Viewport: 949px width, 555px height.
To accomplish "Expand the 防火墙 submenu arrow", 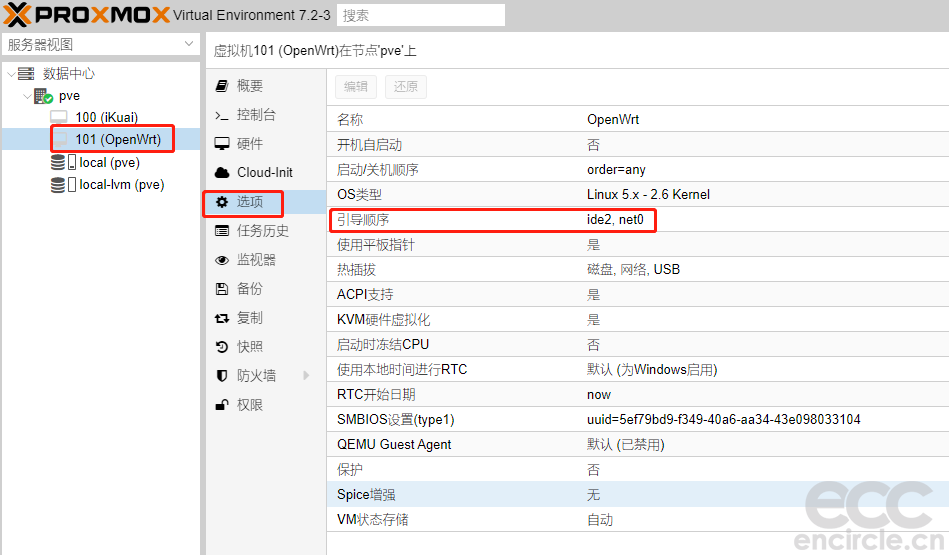I will pos(306,376).
